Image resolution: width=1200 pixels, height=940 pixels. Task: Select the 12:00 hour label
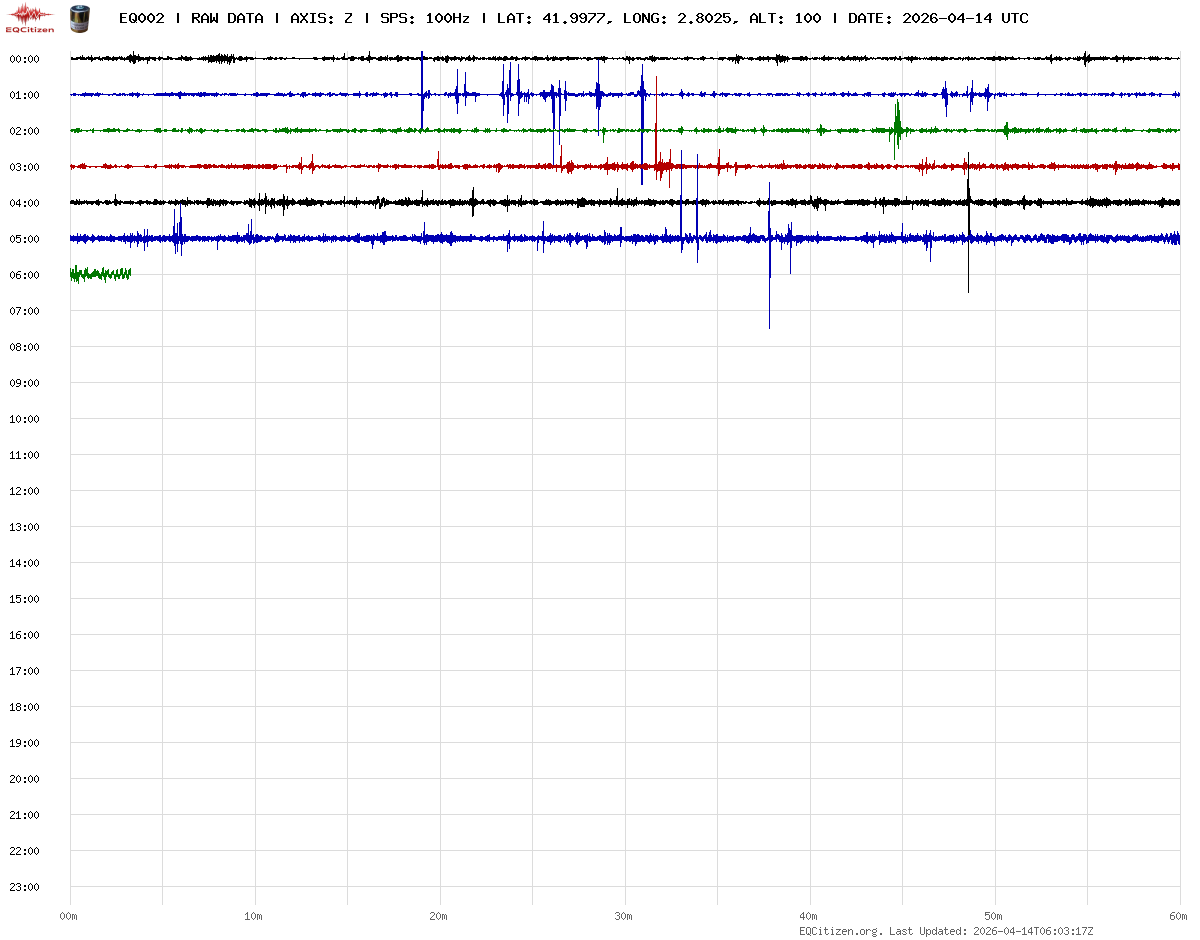tap(24, 491)
